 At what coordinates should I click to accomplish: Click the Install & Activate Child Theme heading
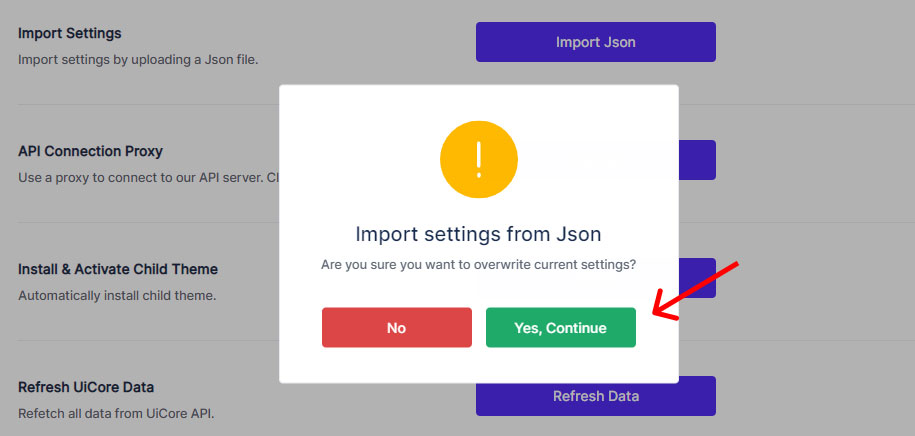tap(118, 269)
